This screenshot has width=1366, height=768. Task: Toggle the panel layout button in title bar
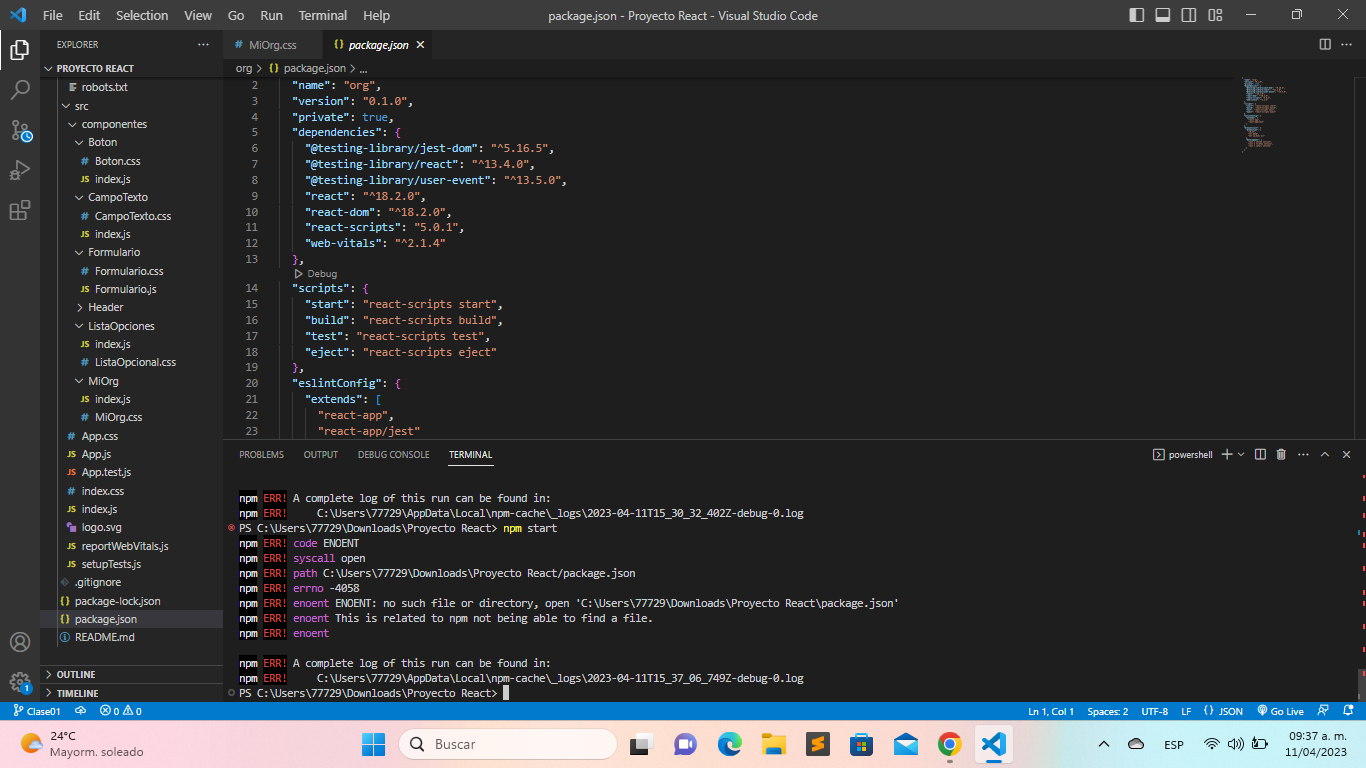(1163, 15)
